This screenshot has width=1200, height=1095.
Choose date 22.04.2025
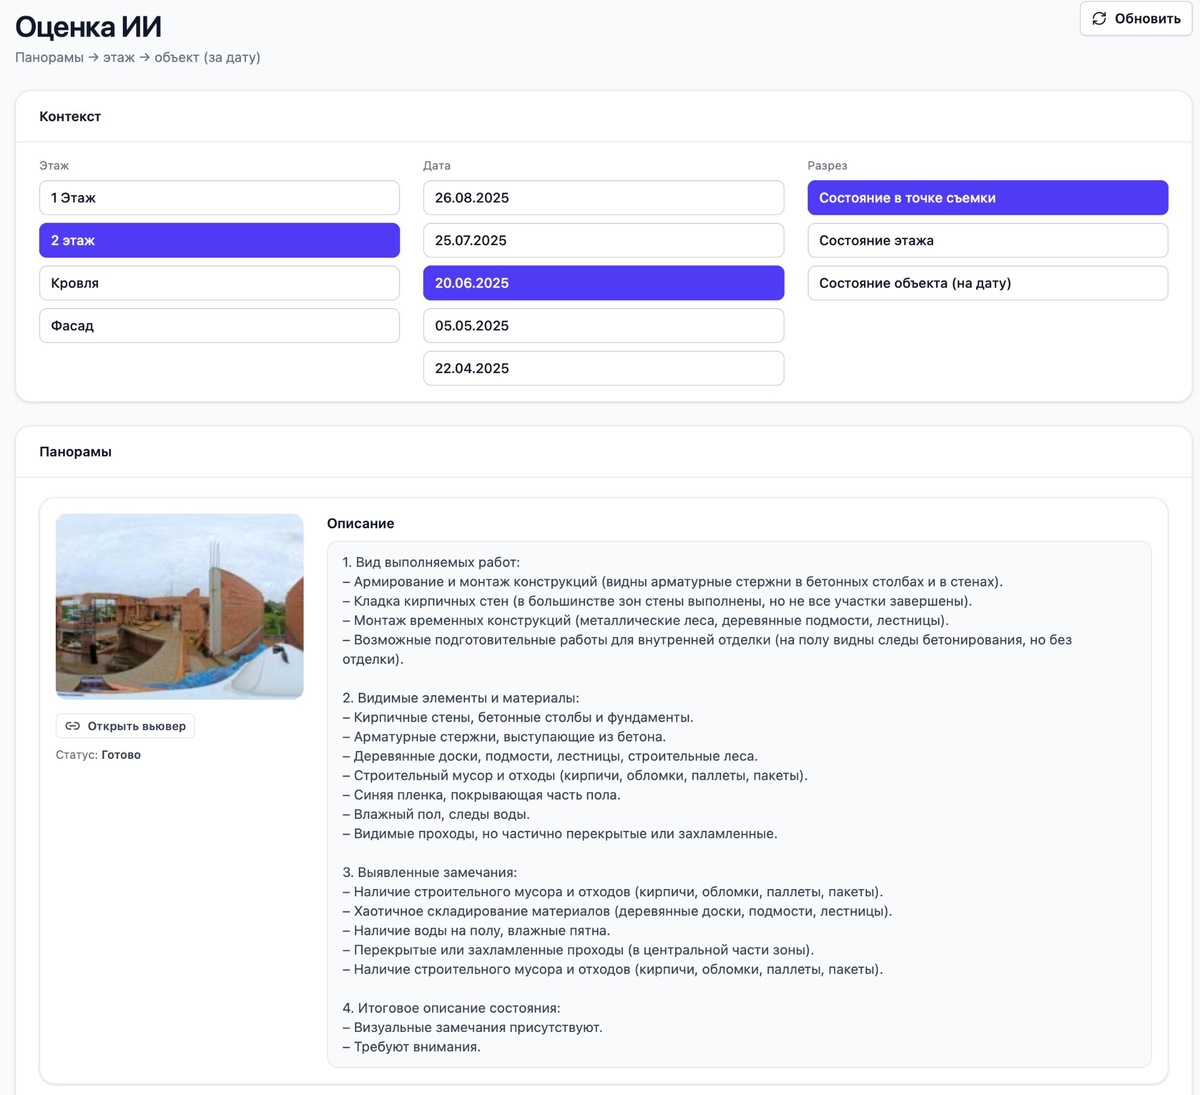tap(603, 368)
